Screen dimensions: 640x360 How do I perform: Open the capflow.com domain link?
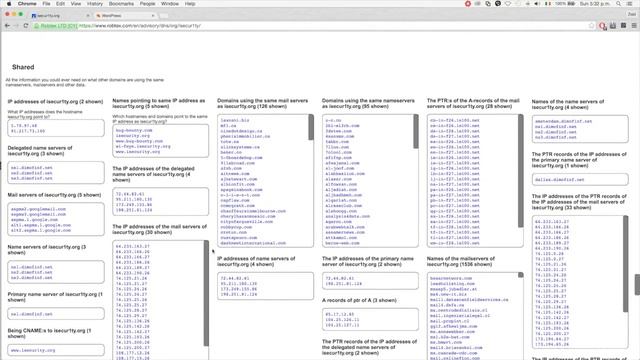click(x=235, y=200)
